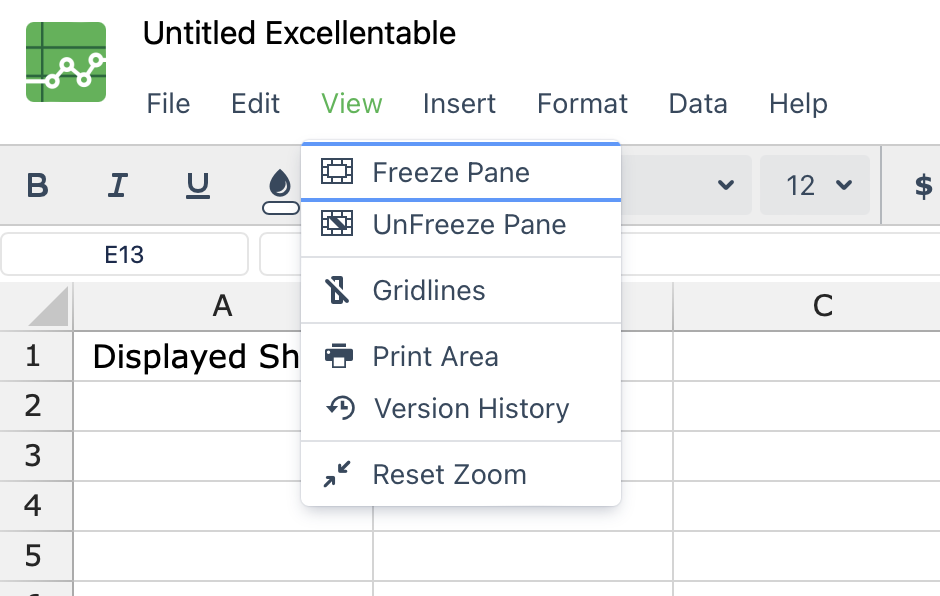Viewport: 940px width, 596px height.
Task: Open the Insert menu
Action: click(459, 104)
